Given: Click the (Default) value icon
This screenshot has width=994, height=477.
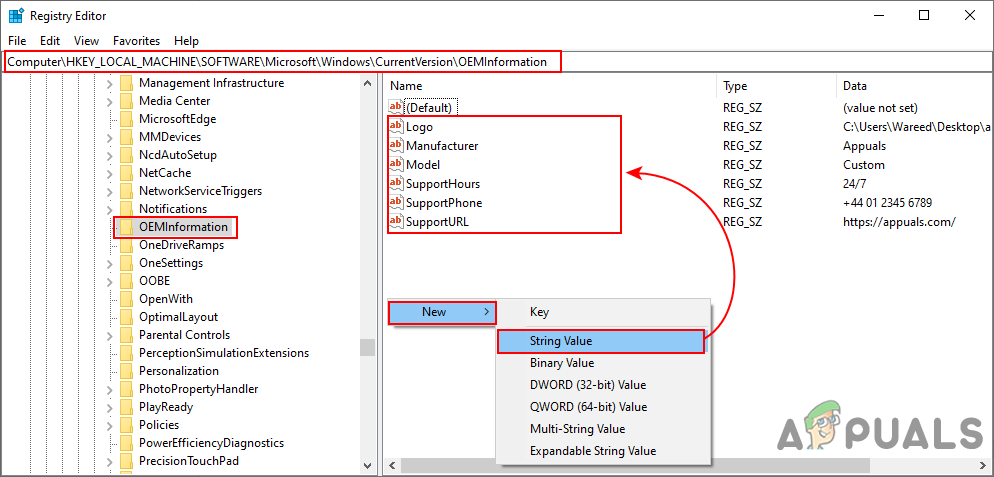Looking at the screenshot, I should coord(396,108).
